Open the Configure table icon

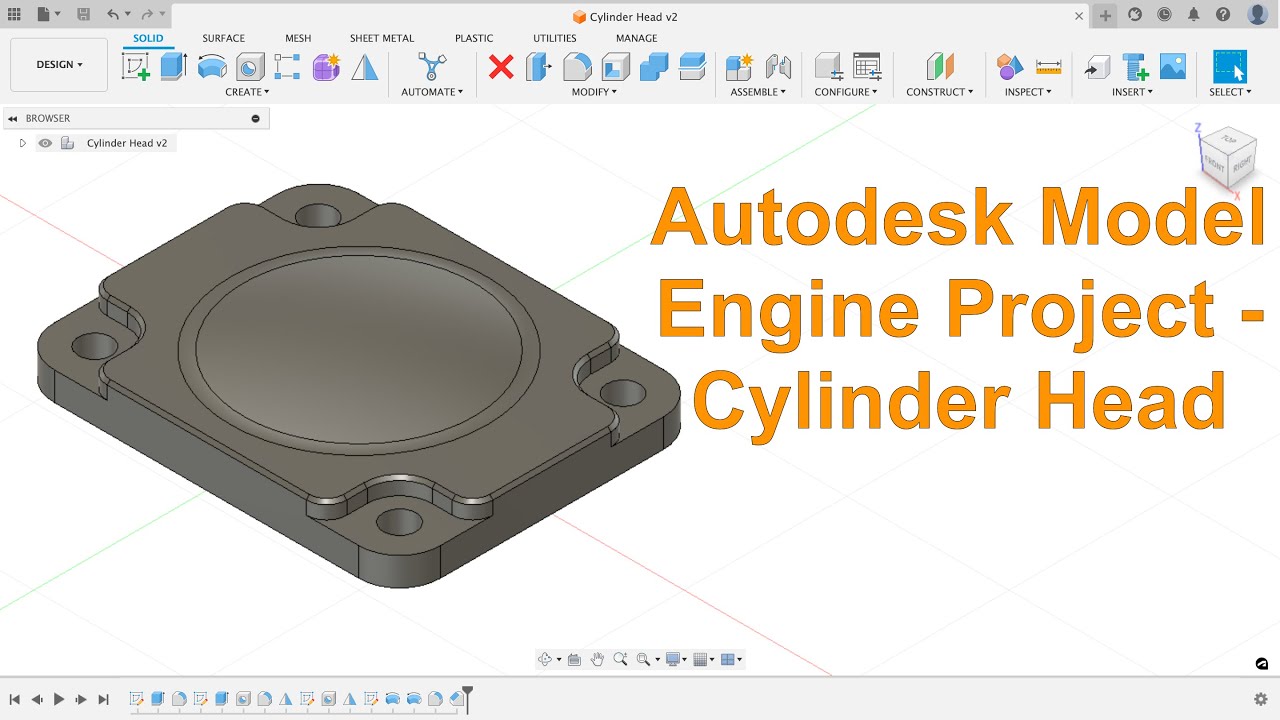tap(867, 67)
